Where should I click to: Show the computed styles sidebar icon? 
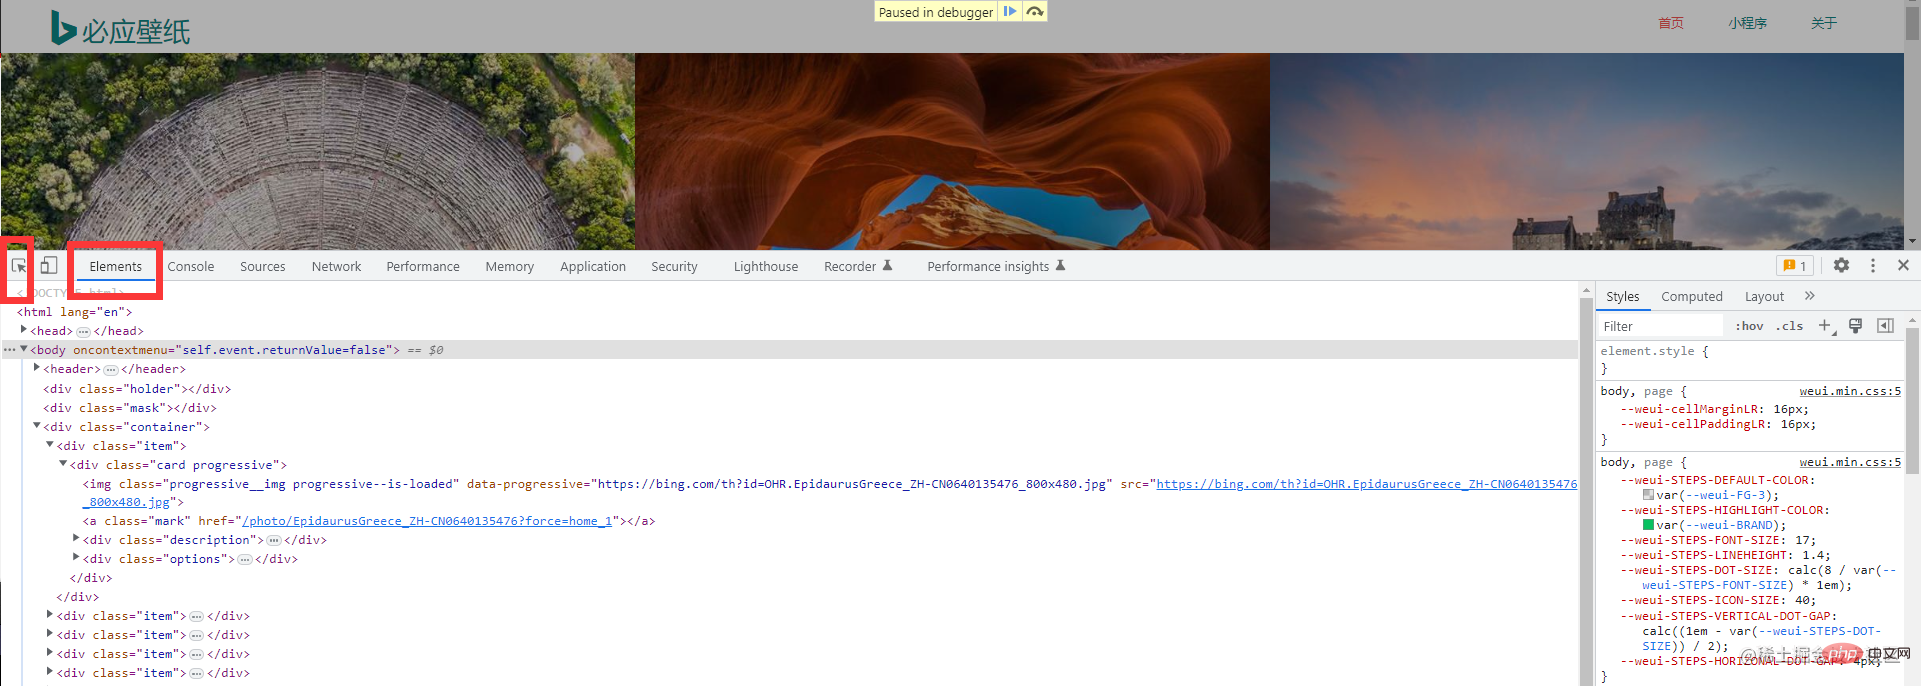click(x=1885, y=326)
